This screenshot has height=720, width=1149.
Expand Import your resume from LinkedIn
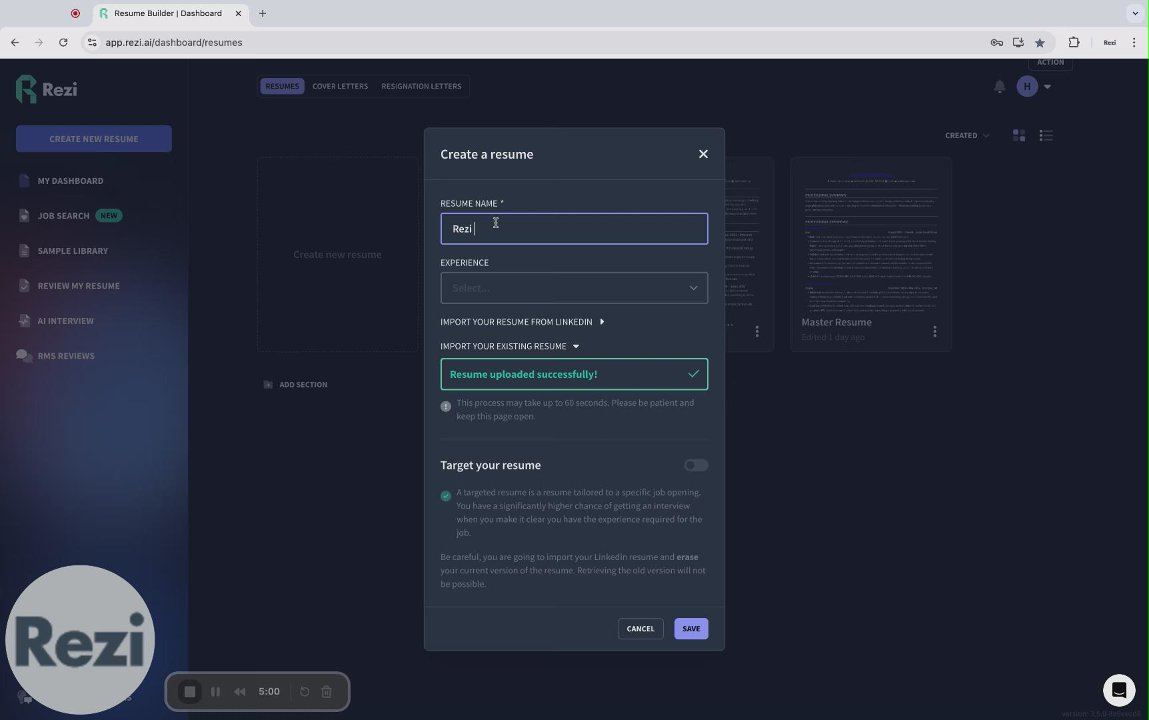point(522,322)
